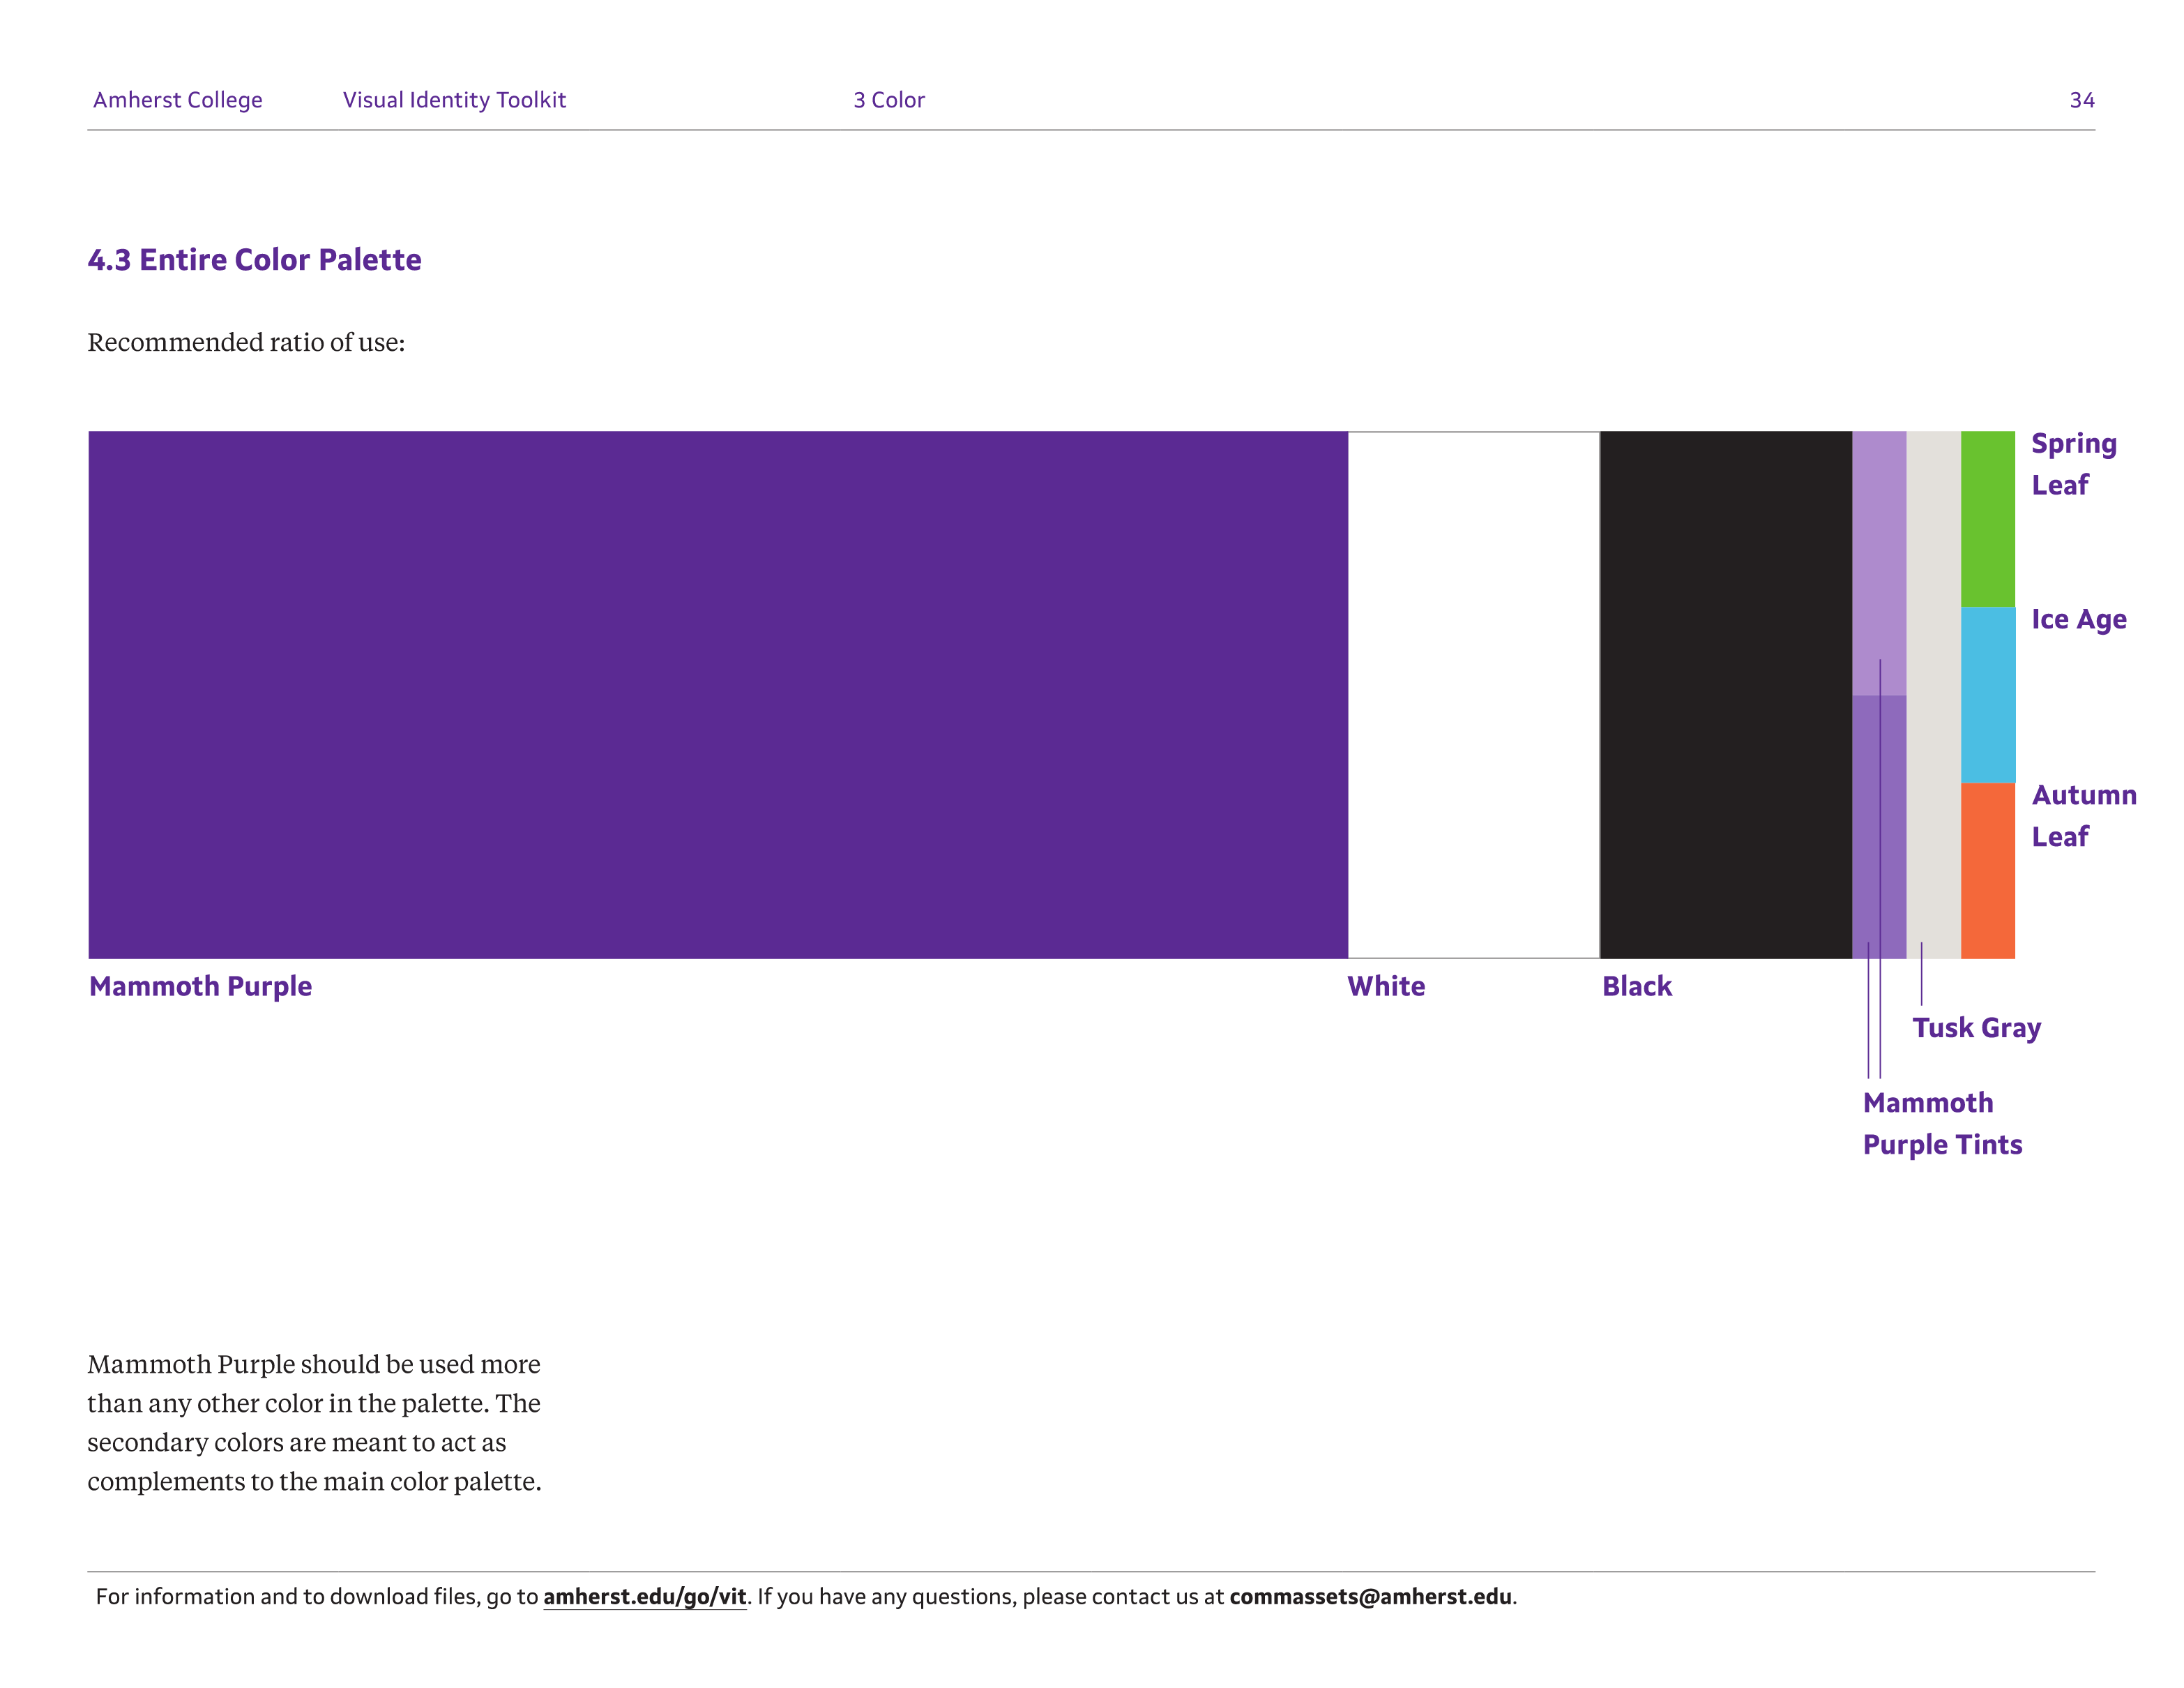
Task: Click the Mammoth Purple color block
Action: (x=717, y=695)
